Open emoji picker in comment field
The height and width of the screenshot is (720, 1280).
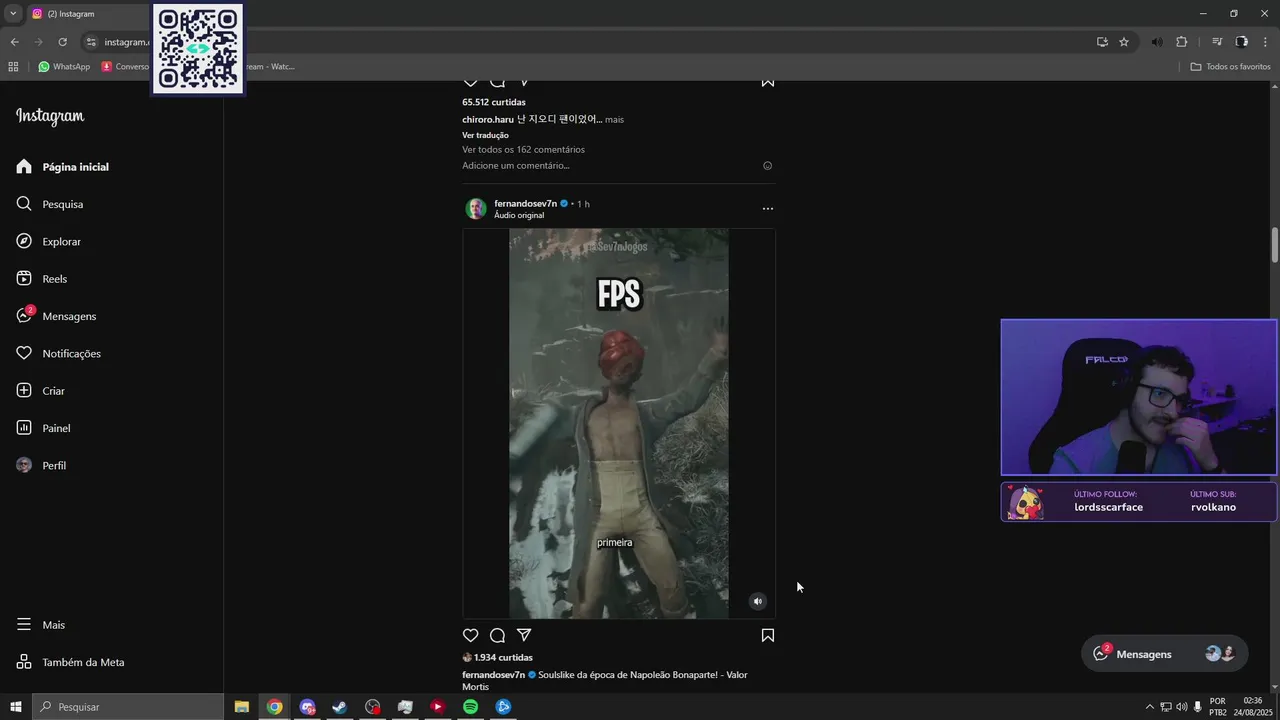(768, 166)
